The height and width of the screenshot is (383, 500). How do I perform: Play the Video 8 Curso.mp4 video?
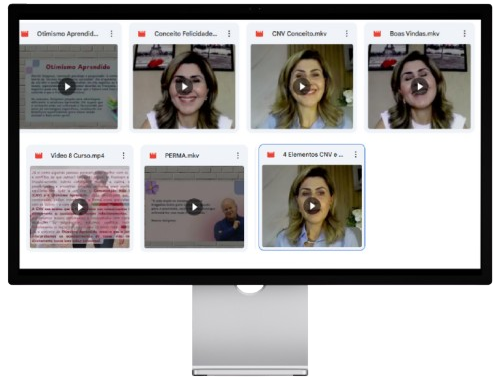(80, 207)
